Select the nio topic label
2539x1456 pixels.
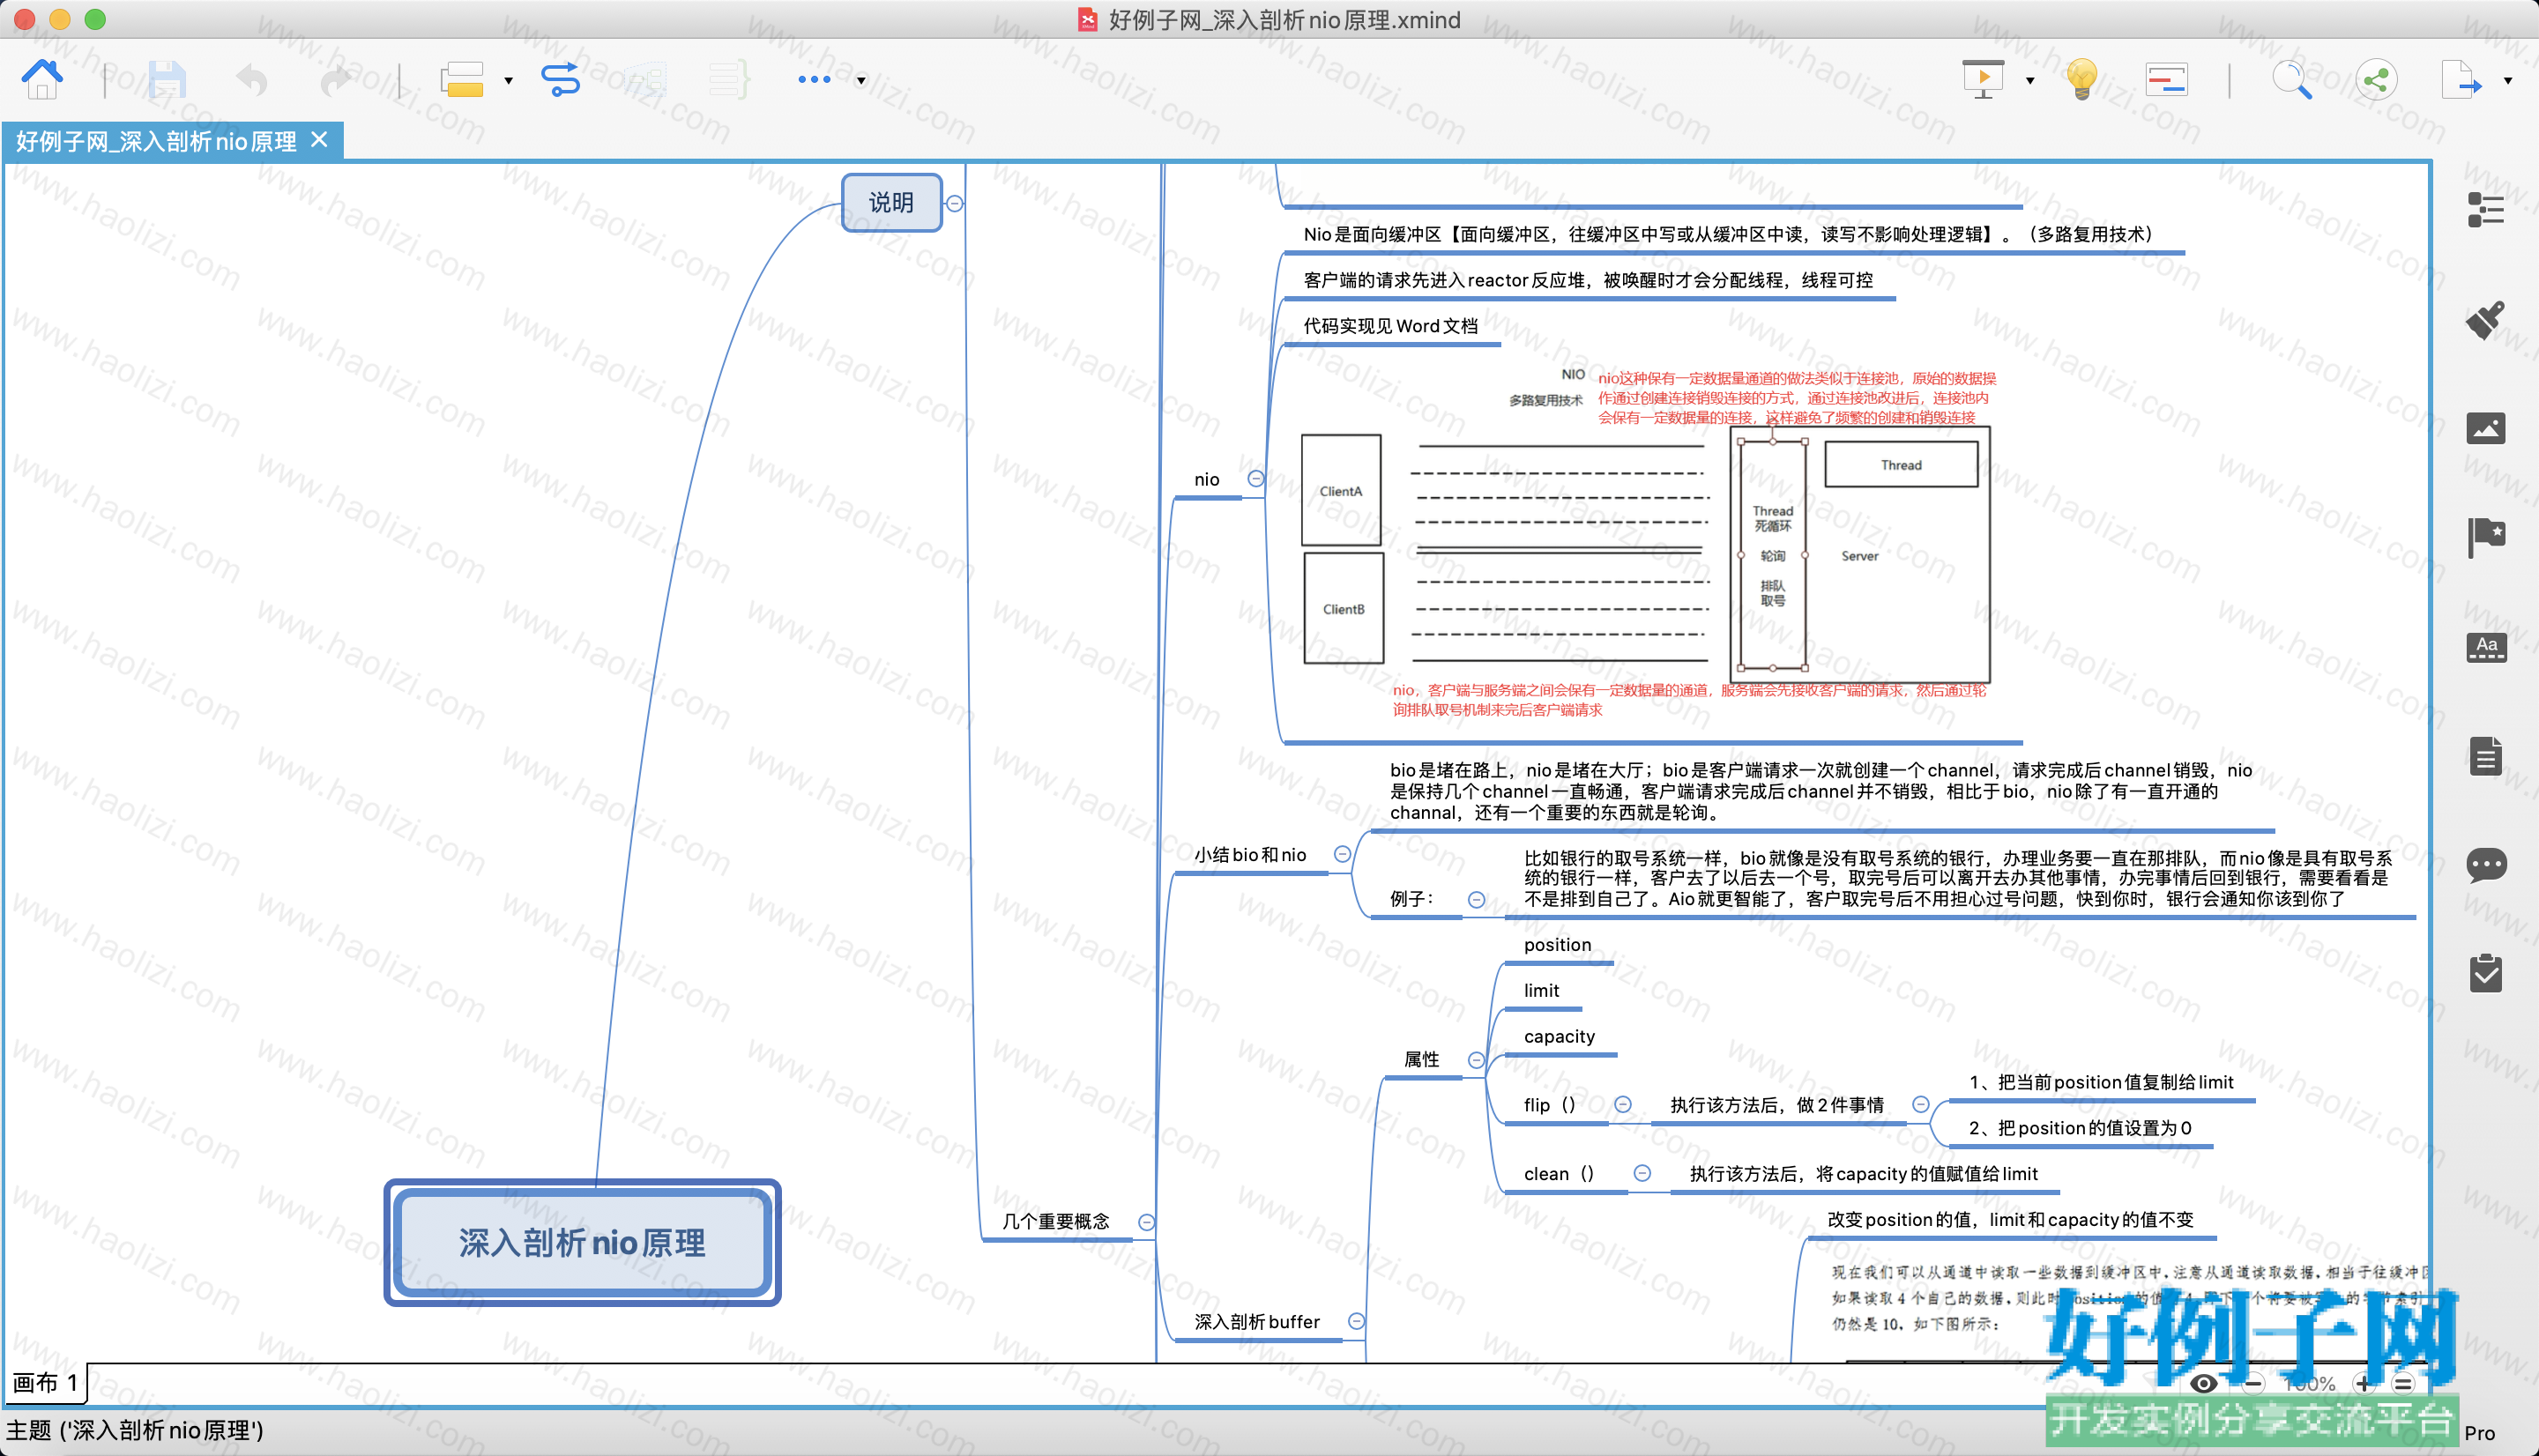1207,479
